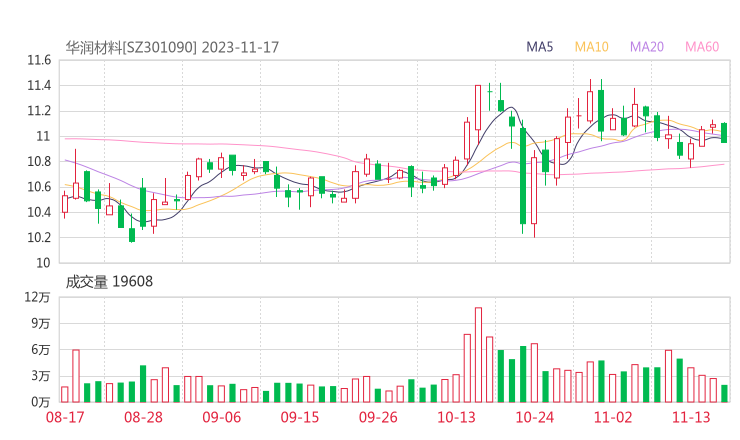
Task: Click the 11.2 price axis label
Action: tap(39, 111)
